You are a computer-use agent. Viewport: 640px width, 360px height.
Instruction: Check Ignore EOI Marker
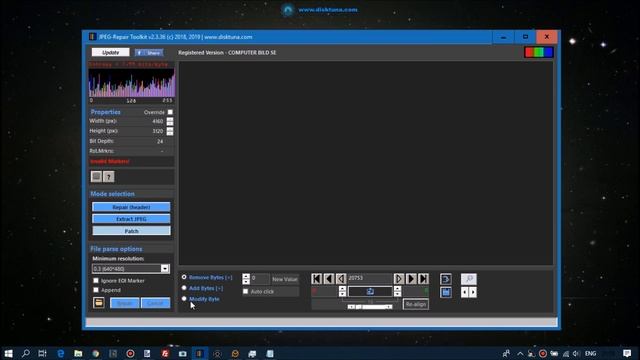pyautogui.click(x=96, y=280)
